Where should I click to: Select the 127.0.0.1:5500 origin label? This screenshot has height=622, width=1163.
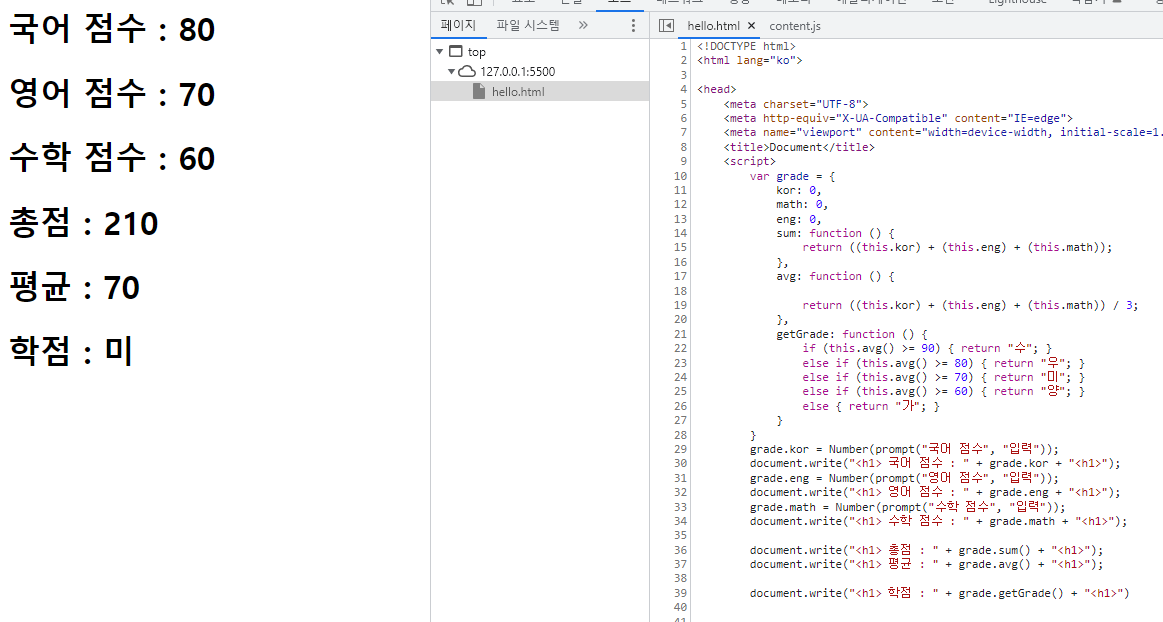(x=518, y=72)
